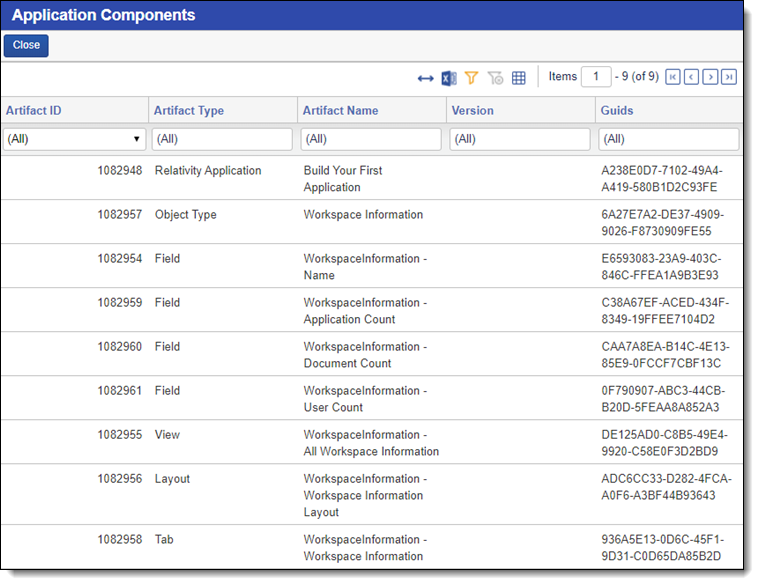Toggle column width resize arrows icon

click(x=425, y=78)
